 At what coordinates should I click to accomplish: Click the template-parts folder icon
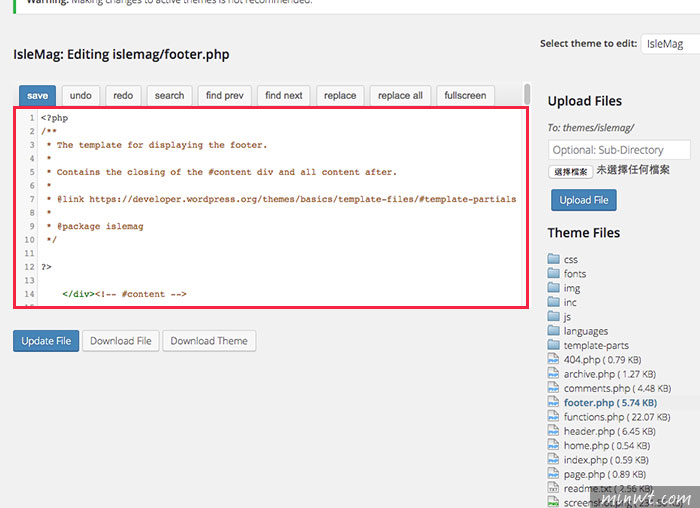pos(554,345)
